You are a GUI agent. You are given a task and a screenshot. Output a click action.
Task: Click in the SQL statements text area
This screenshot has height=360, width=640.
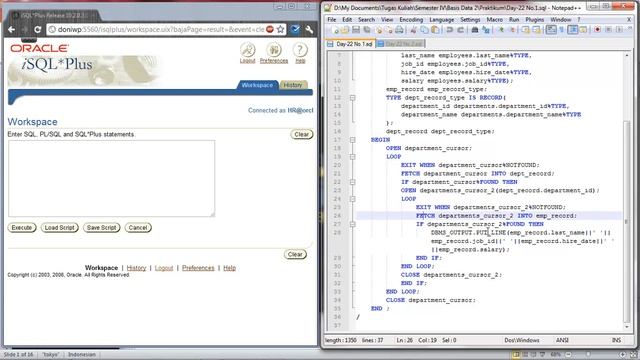[111, 178]
